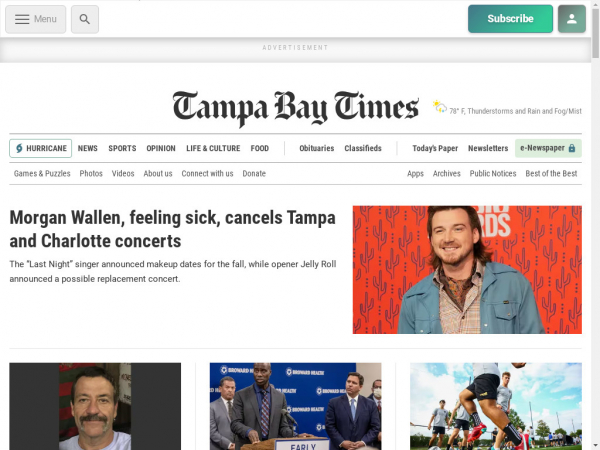
Task: Open the soccer practice photo thumbnail
Action: tap(496, 406)
